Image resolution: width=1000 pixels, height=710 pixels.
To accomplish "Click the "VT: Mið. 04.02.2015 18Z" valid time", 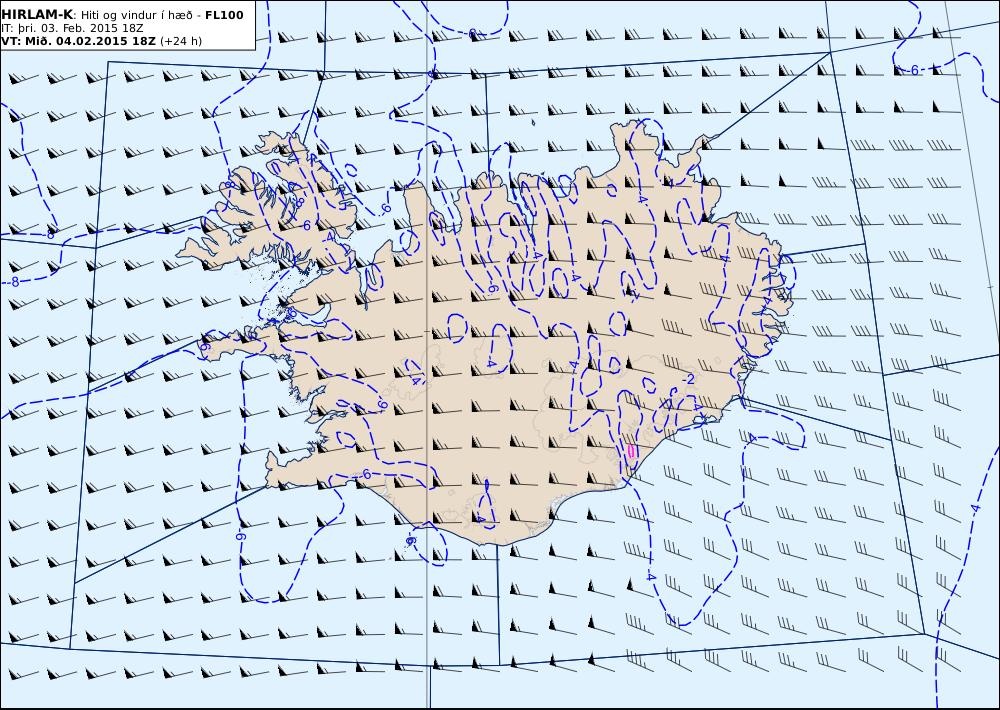I will pos(79,41).
